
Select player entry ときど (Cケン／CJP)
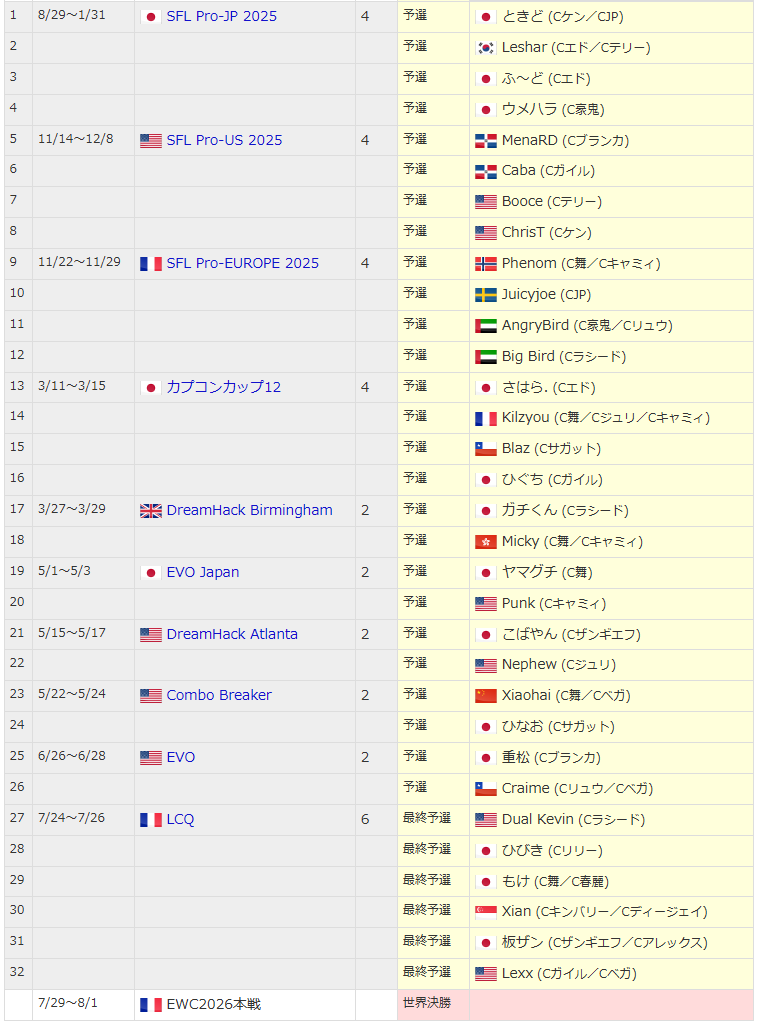562,16
